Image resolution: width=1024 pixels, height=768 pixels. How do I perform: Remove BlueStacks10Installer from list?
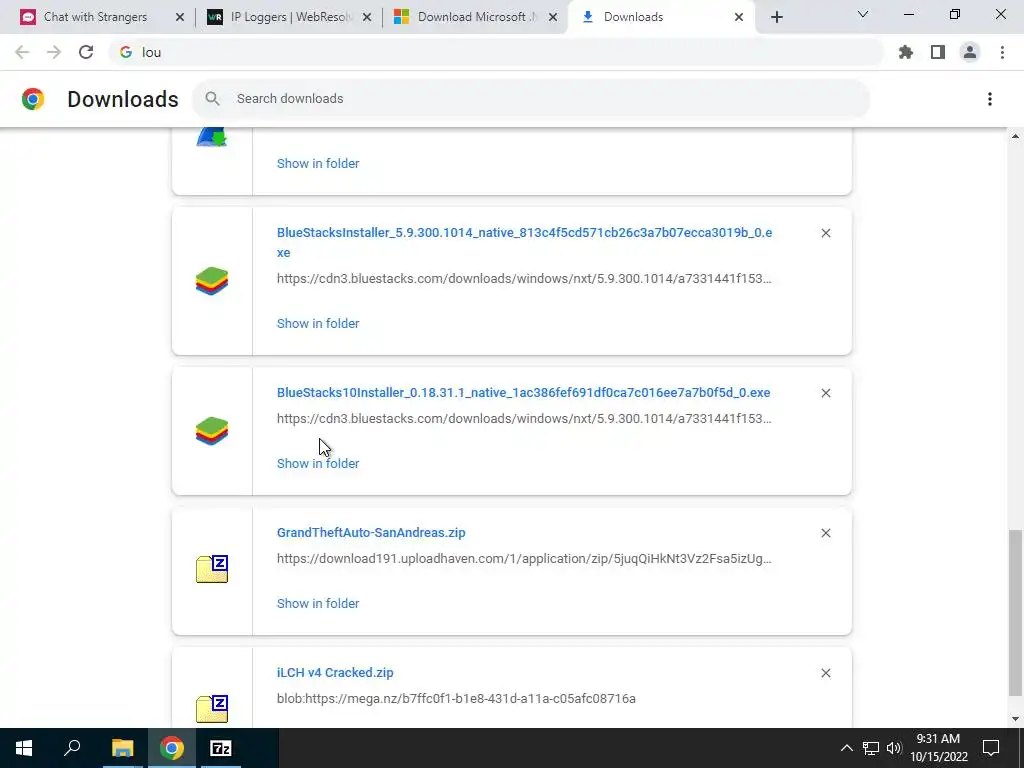[x=825, y=393]
